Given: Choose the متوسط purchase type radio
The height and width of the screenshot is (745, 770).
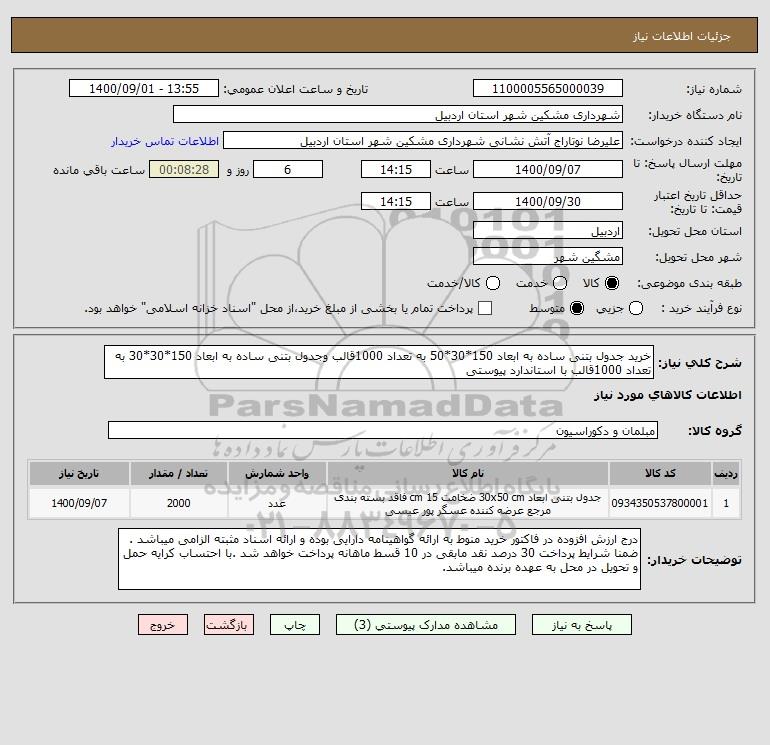Looking at the screenshot, I should tap(577, 308).
